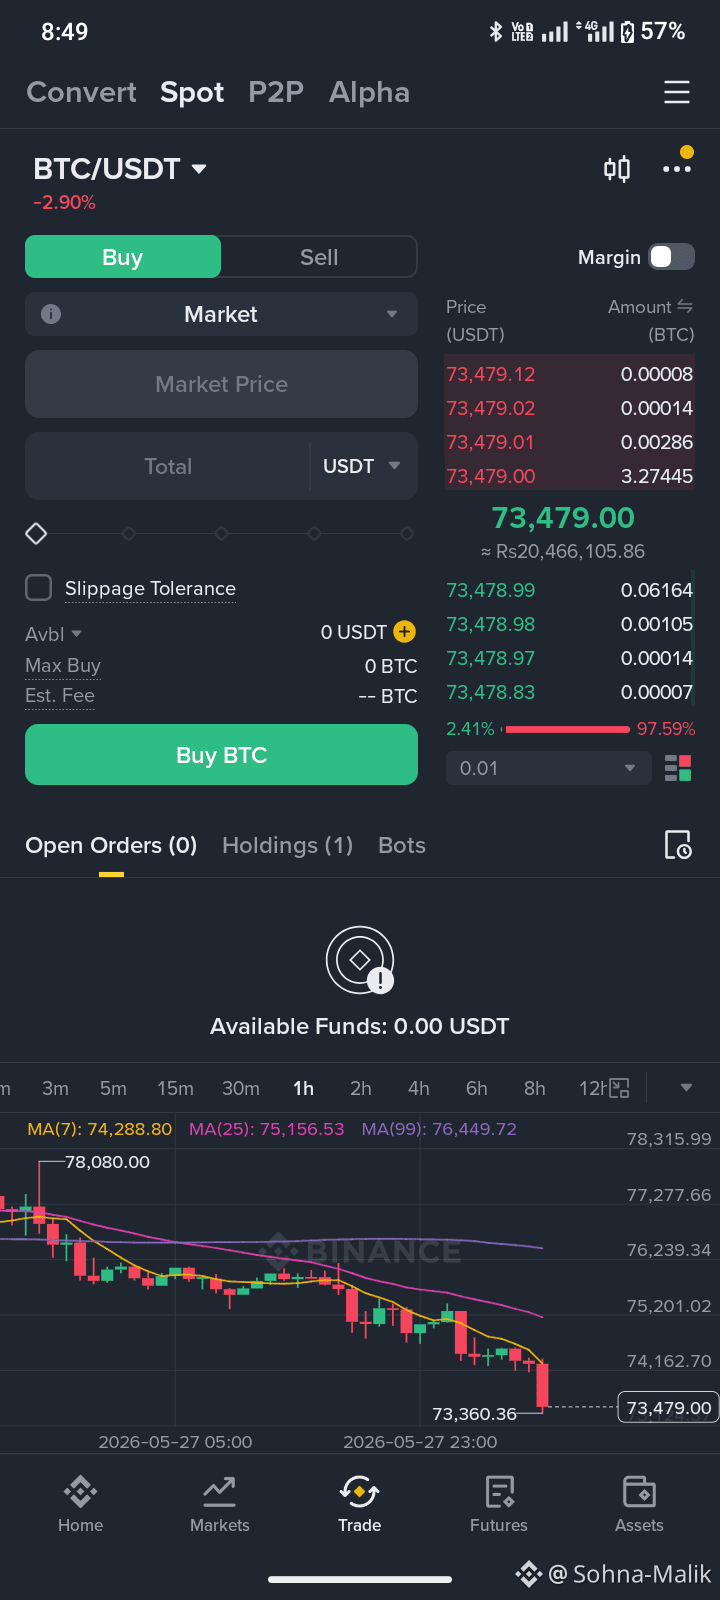Select the 1h chart interval

pos(303,1088)
